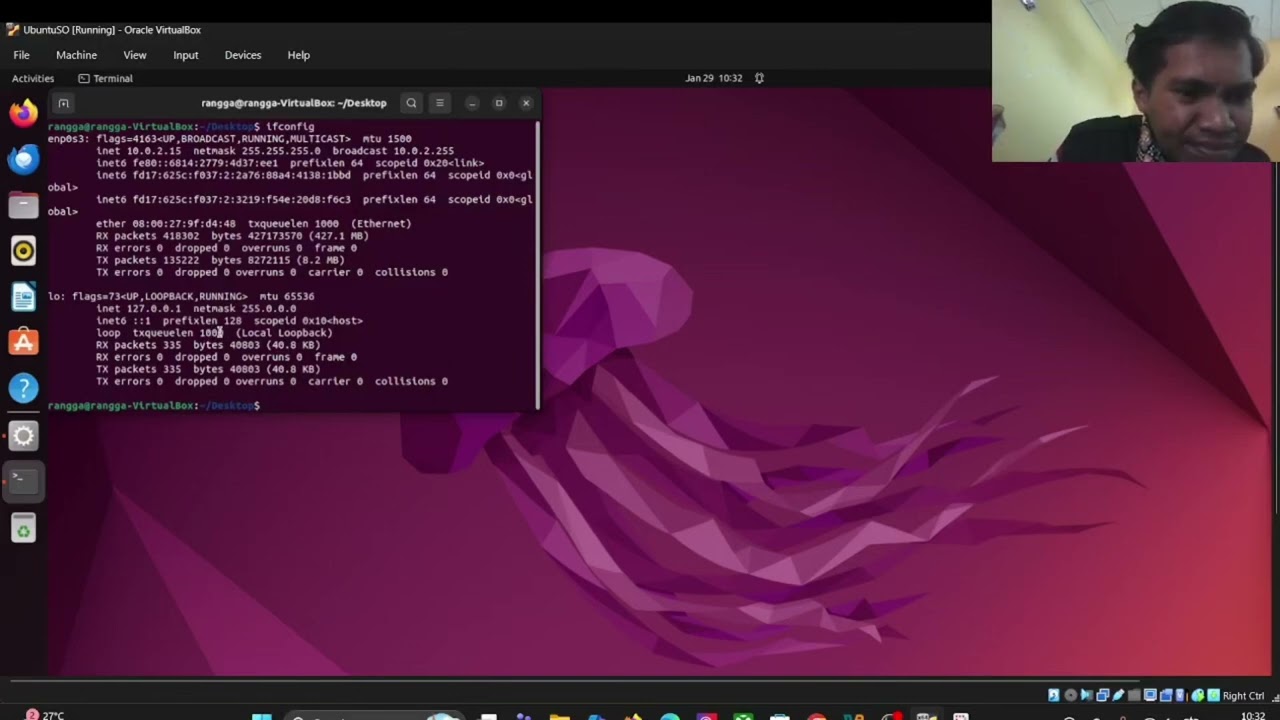Open the VirtualBox Input menu
This screenshot has height=720, width=1280.
point(186,55)
